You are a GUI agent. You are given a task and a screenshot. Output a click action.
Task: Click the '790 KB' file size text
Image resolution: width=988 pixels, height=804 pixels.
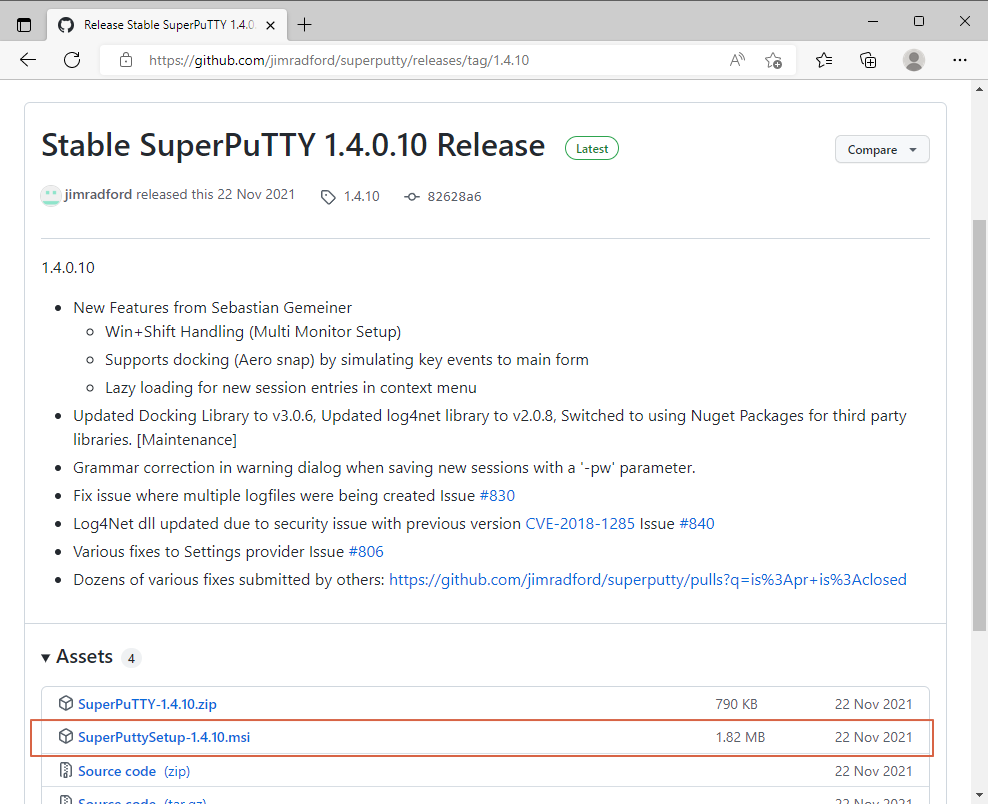pyautogui.click(x=736, y=704)
